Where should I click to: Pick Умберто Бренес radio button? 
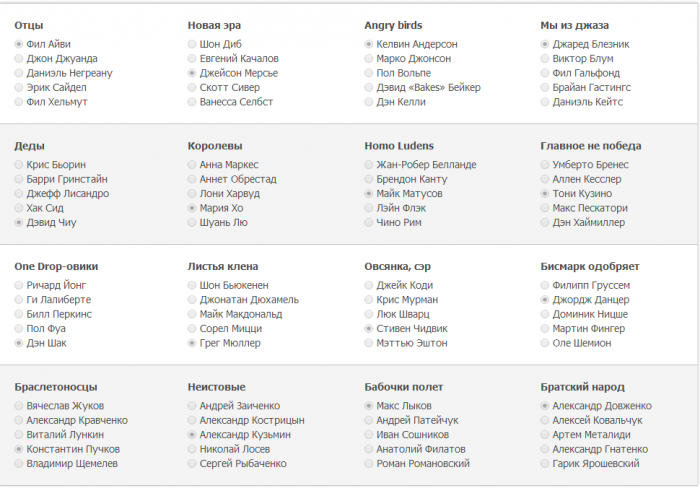coord(545,165)
